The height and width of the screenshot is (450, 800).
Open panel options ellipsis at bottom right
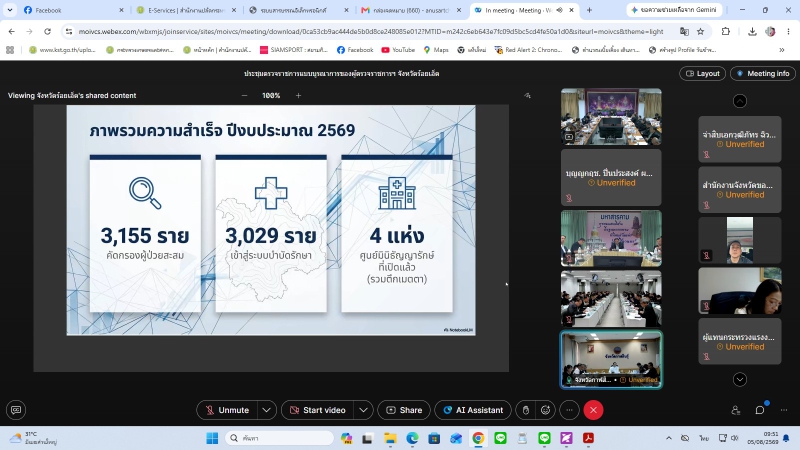(784, 410)
